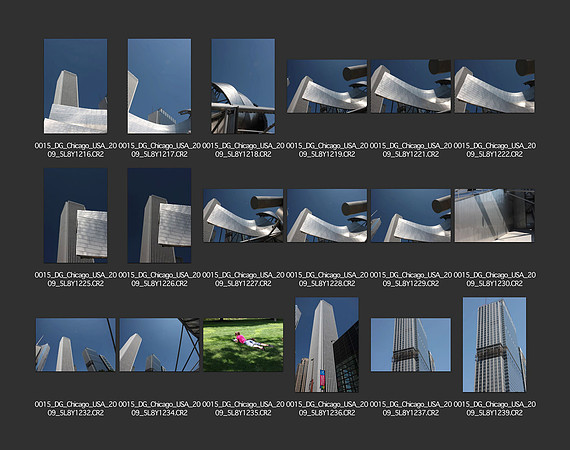Click the filename label ending 5L8Y1237.CR2
Screen dimensions: 570x450
[411, 409]
